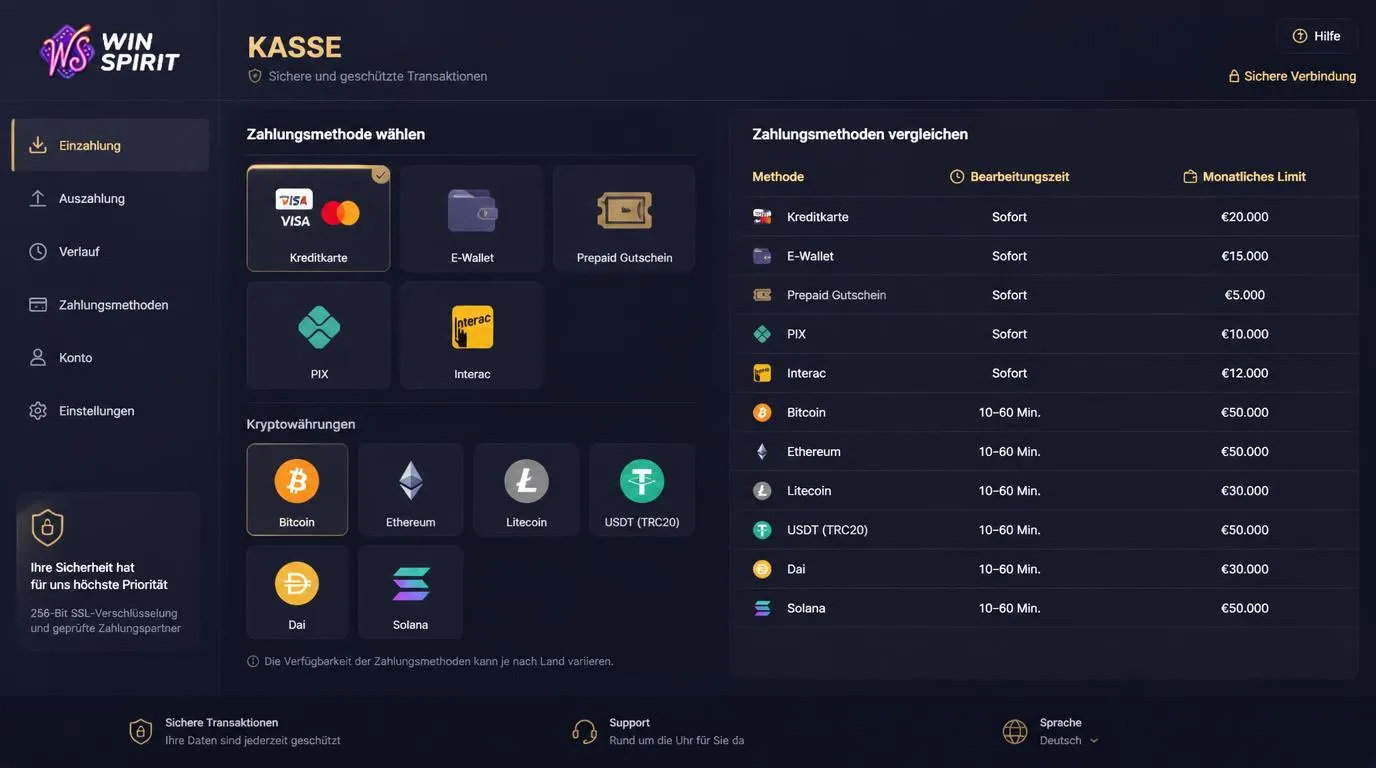Image resolution: width=1376 pixels, height=768 pixels.
Task: Select the Kreditkarte payment method card
Action: pos(318,218)
